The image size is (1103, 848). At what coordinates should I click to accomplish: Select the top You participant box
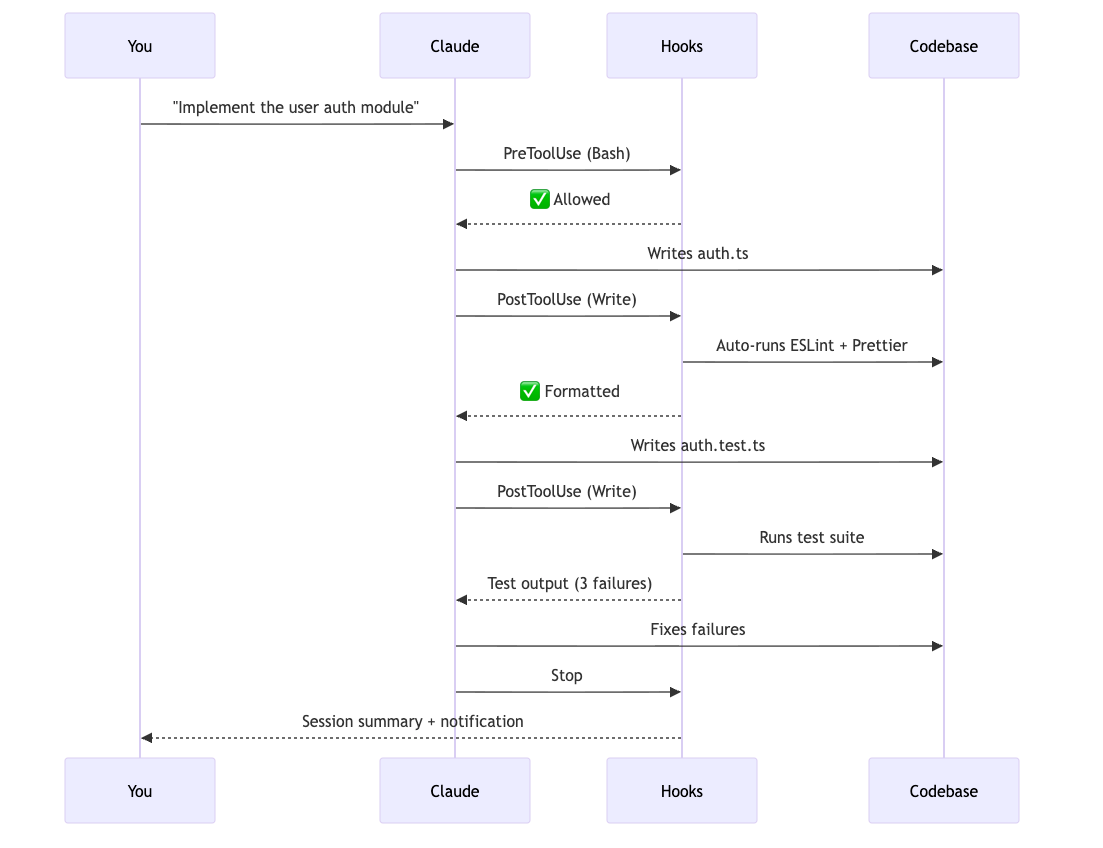[x=140, y=46]
